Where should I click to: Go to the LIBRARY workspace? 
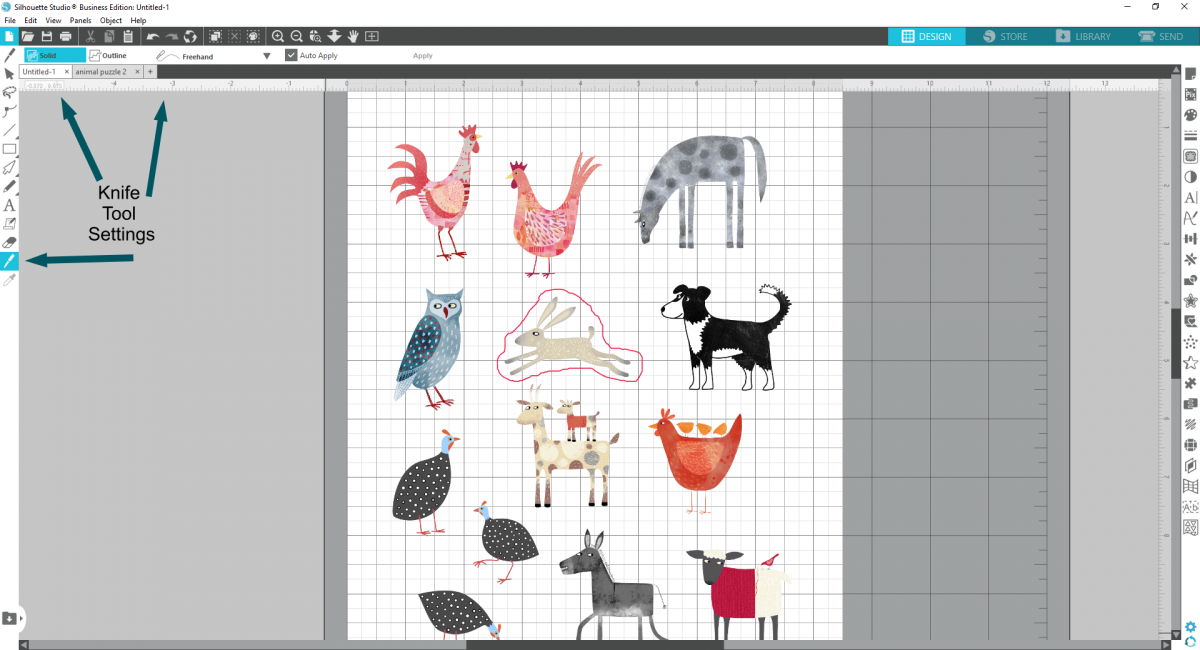(1083, 36)
